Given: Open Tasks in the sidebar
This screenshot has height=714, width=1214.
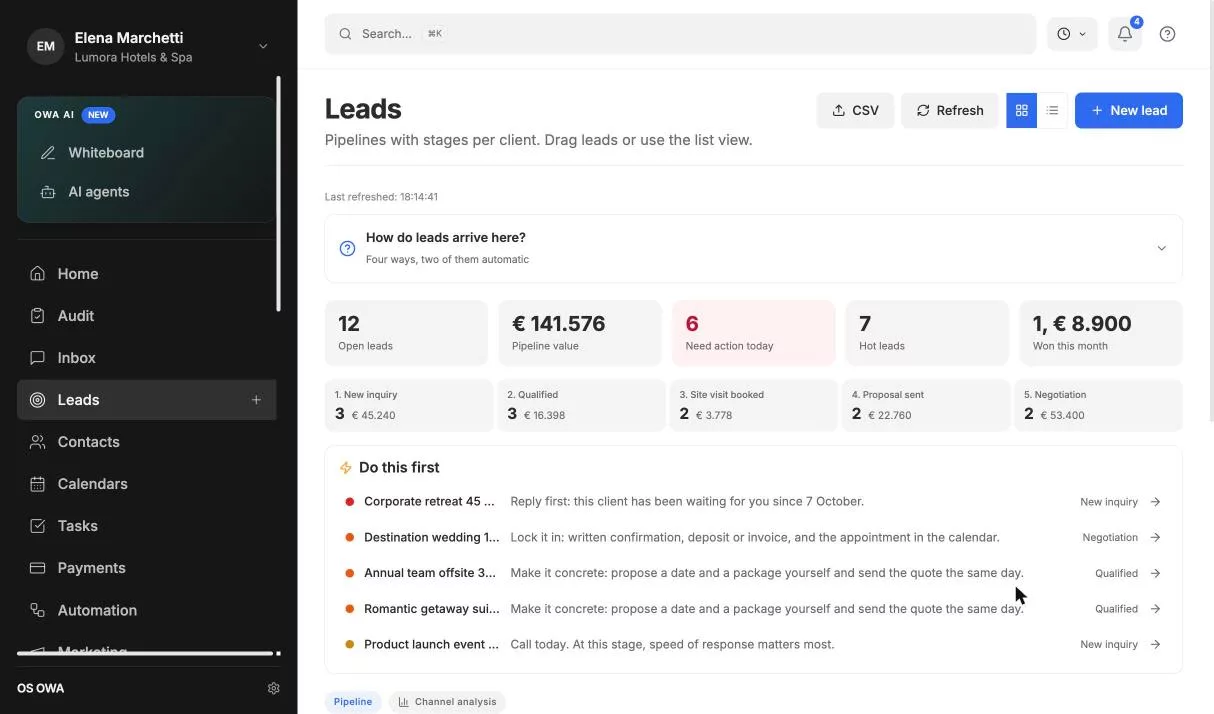Looking at the screenshot, I should [x=146, y=526].
